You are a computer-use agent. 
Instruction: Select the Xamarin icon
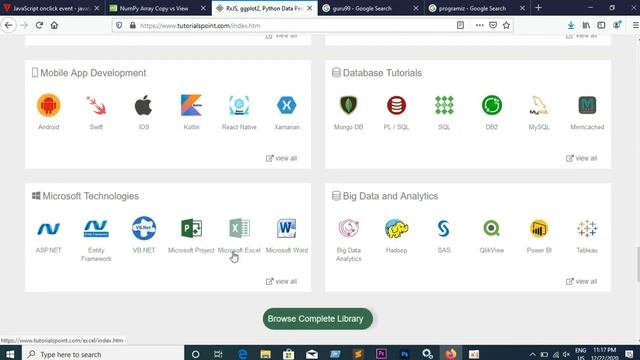pos(287,105)
